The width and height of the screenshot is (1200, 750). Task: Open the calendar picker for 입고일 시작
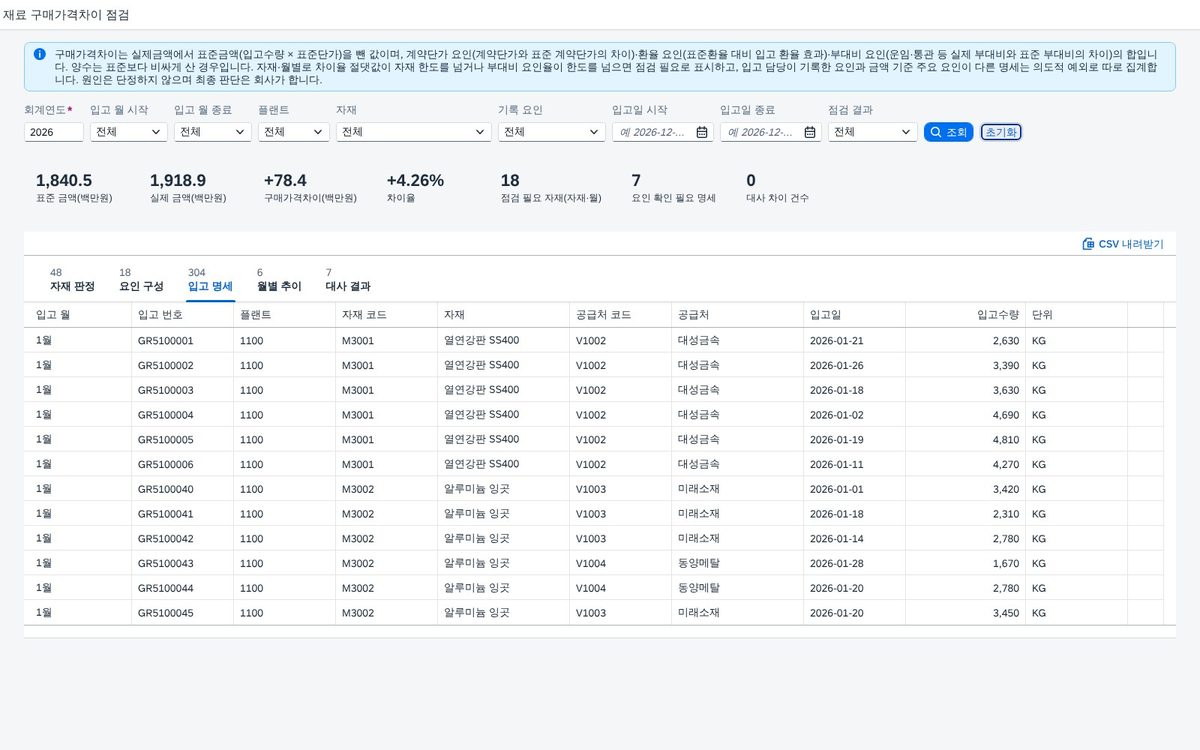[702, 132]
